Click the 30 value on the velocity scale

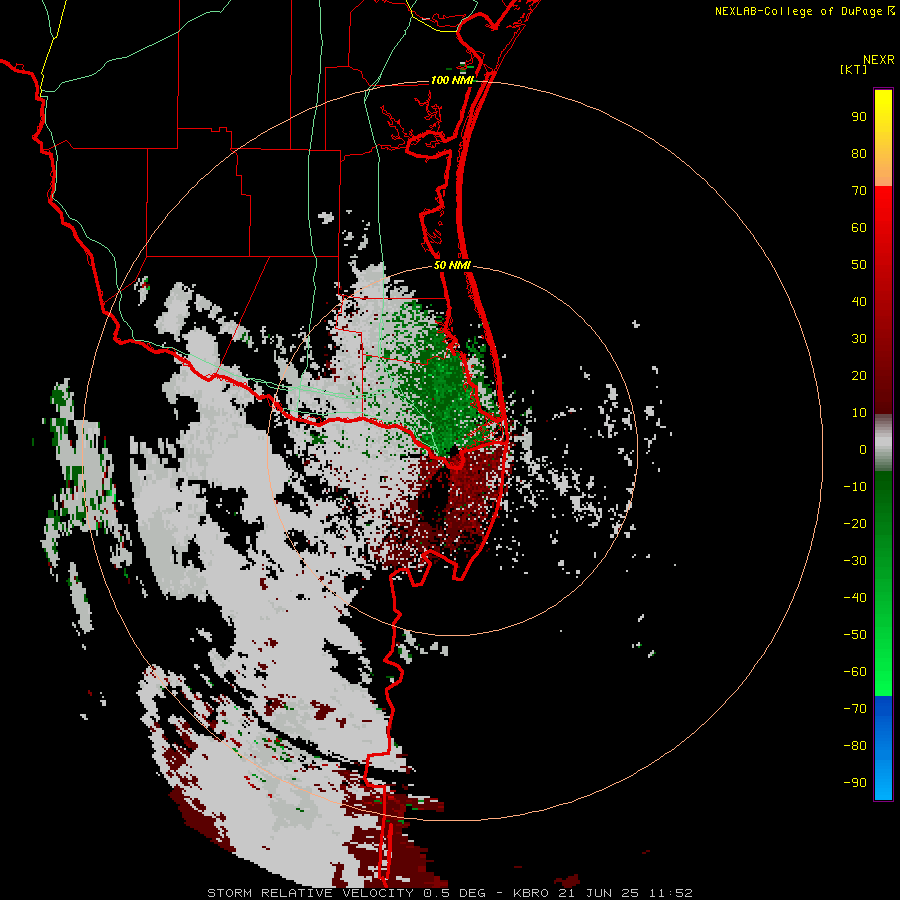pos(859,339)
